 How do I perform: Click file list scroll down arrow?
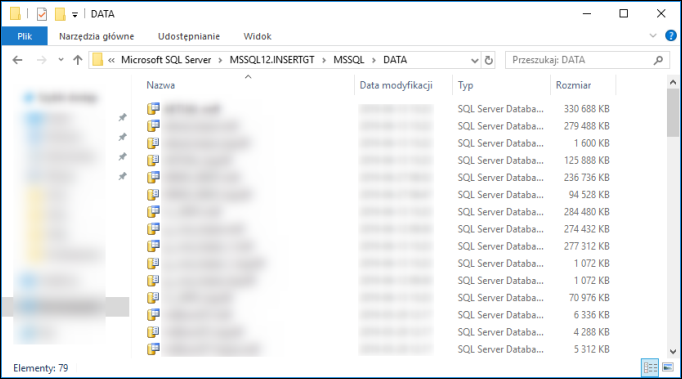tap(673, 352)
